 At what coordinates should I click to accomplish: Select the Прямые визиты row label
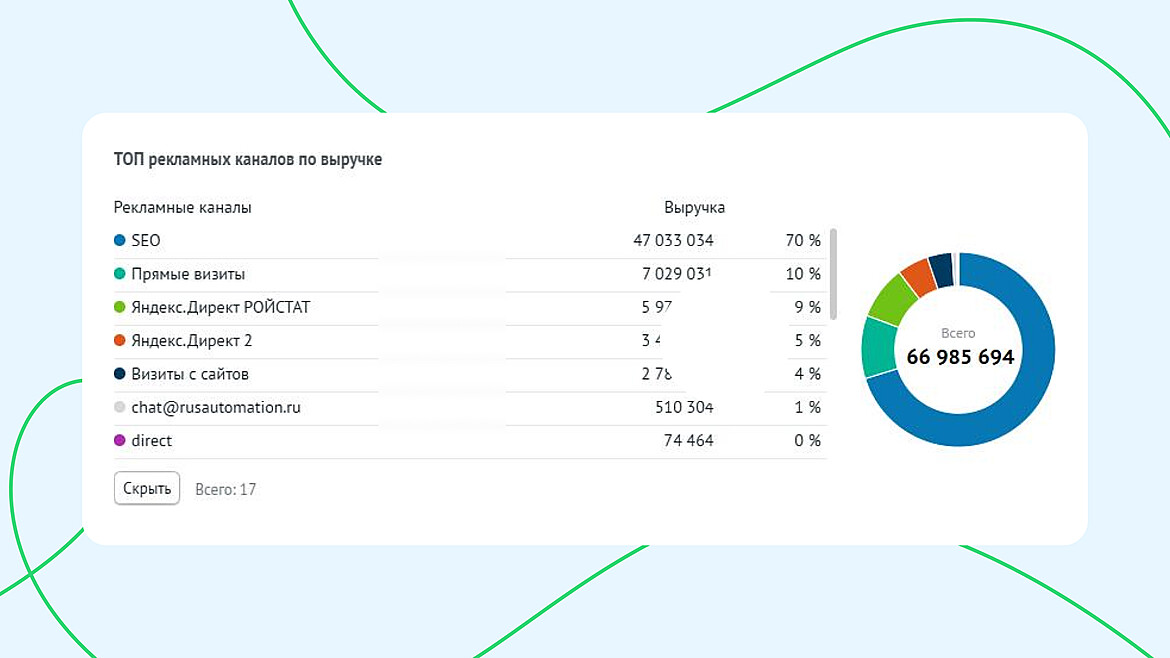coord(188,274)
